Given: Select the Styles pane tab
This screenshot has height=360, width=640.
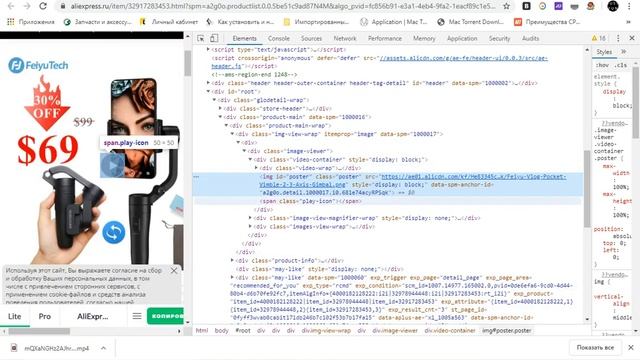Looking at the screenshot, I should (x=604, y=52).
